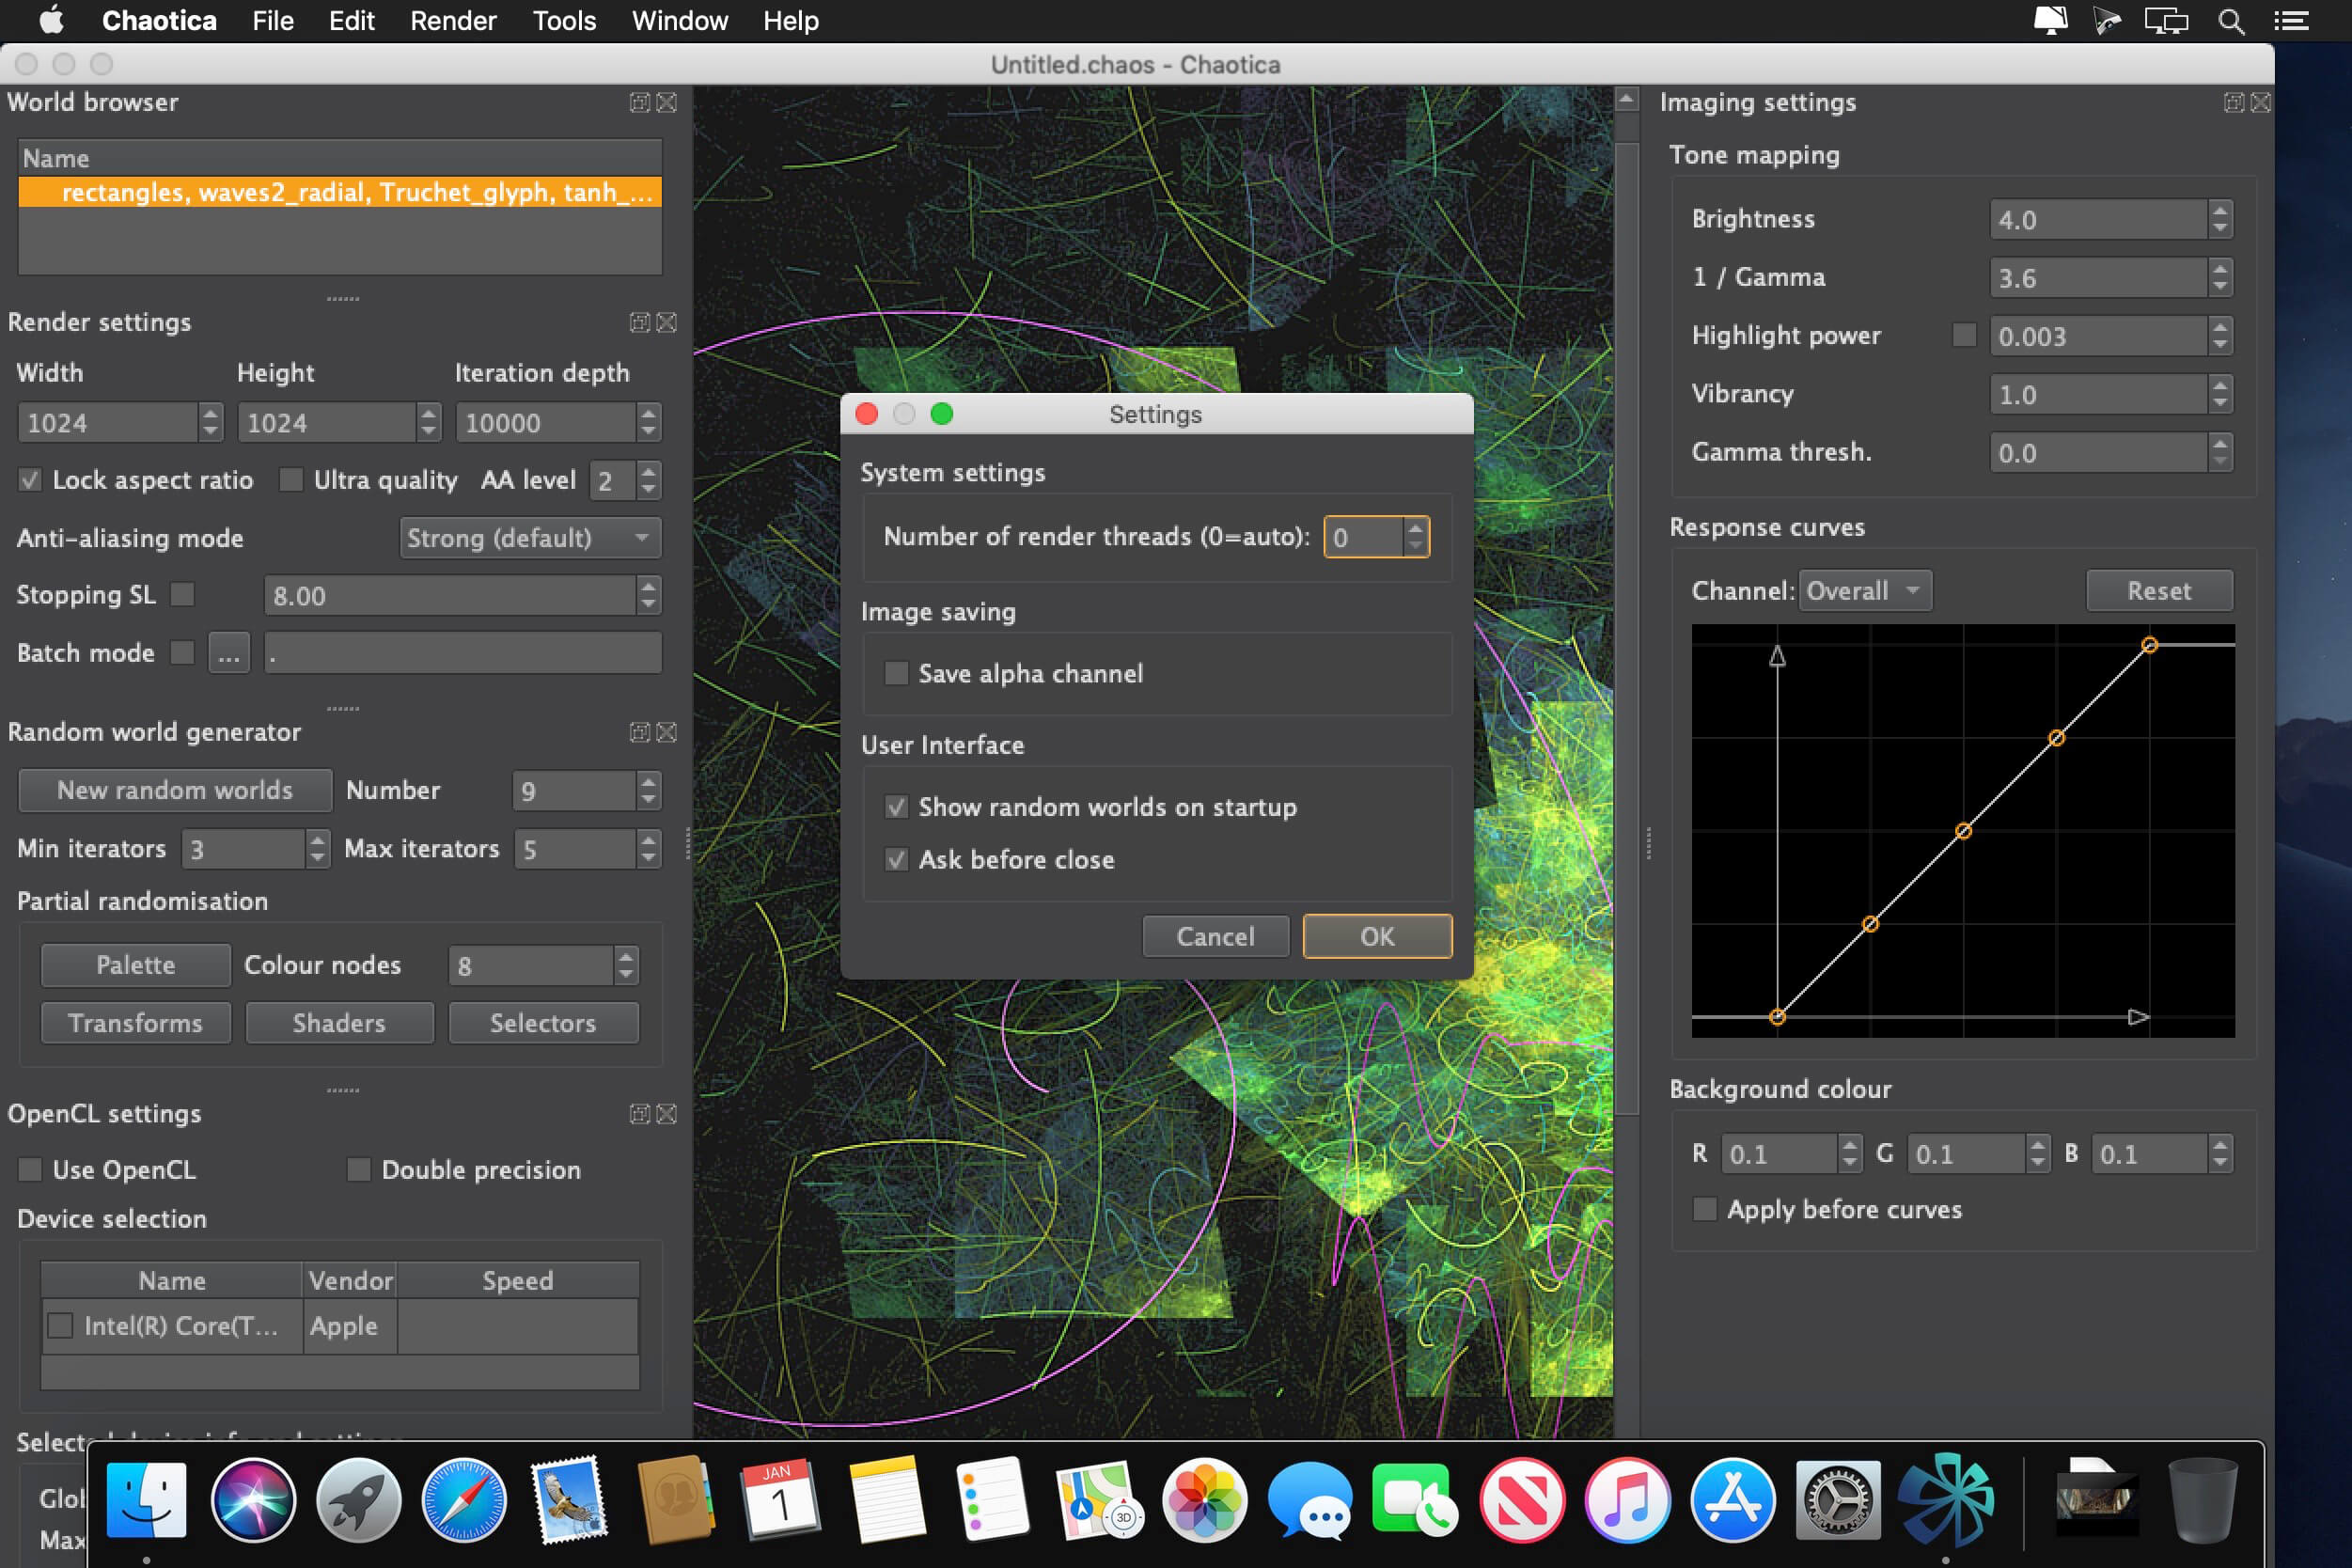Toggle Show random worlds on startup

click(896, 807)
